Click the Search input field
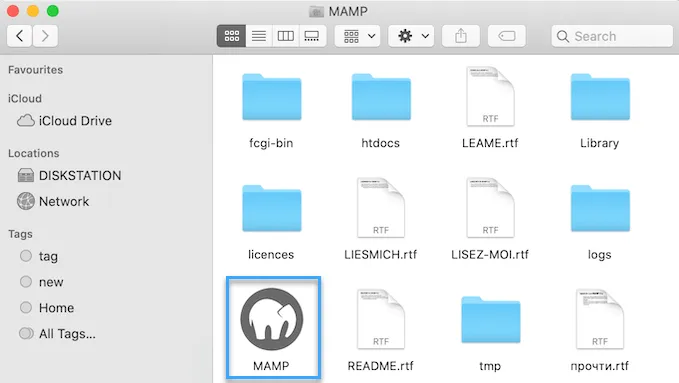The height and width of the screenshot is (383, 679). 612,36
